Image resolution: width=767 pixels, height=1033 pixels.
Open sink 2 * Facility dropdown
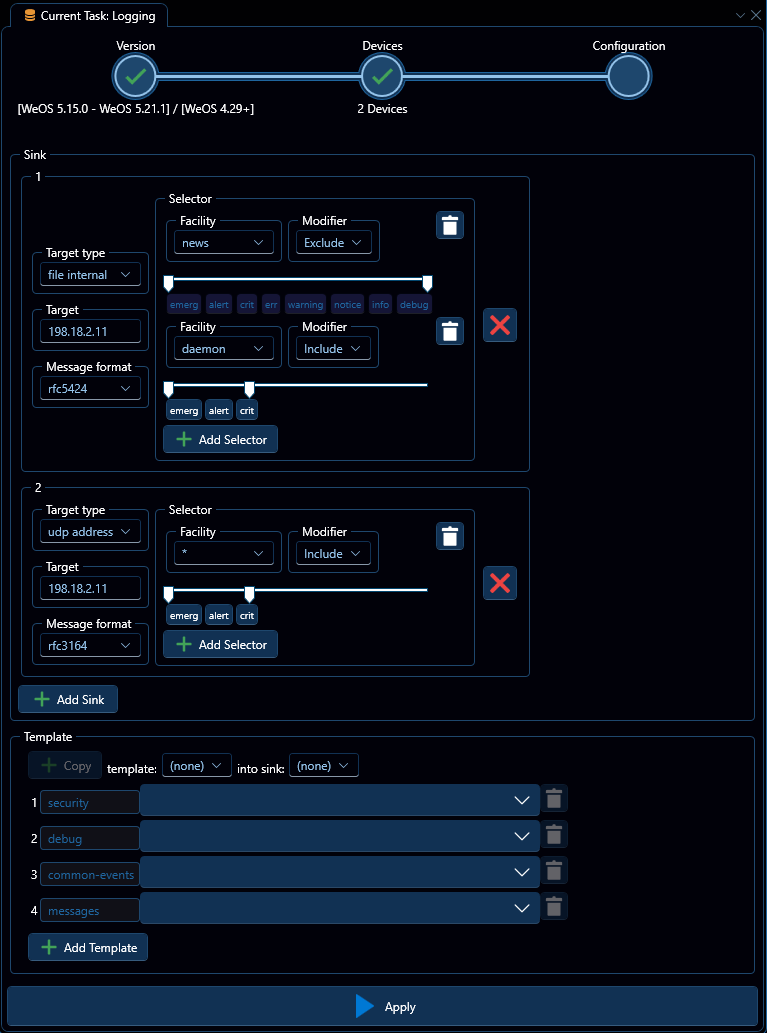click(224, 553)
